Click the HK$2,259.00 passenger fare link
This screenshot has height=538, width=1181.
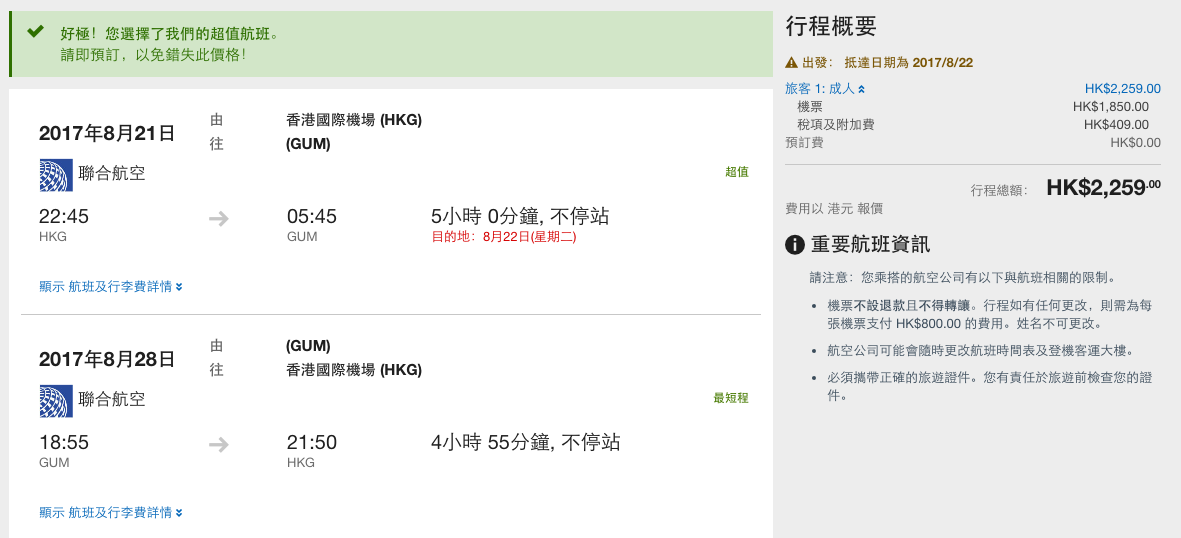(x=1122, y=89)
